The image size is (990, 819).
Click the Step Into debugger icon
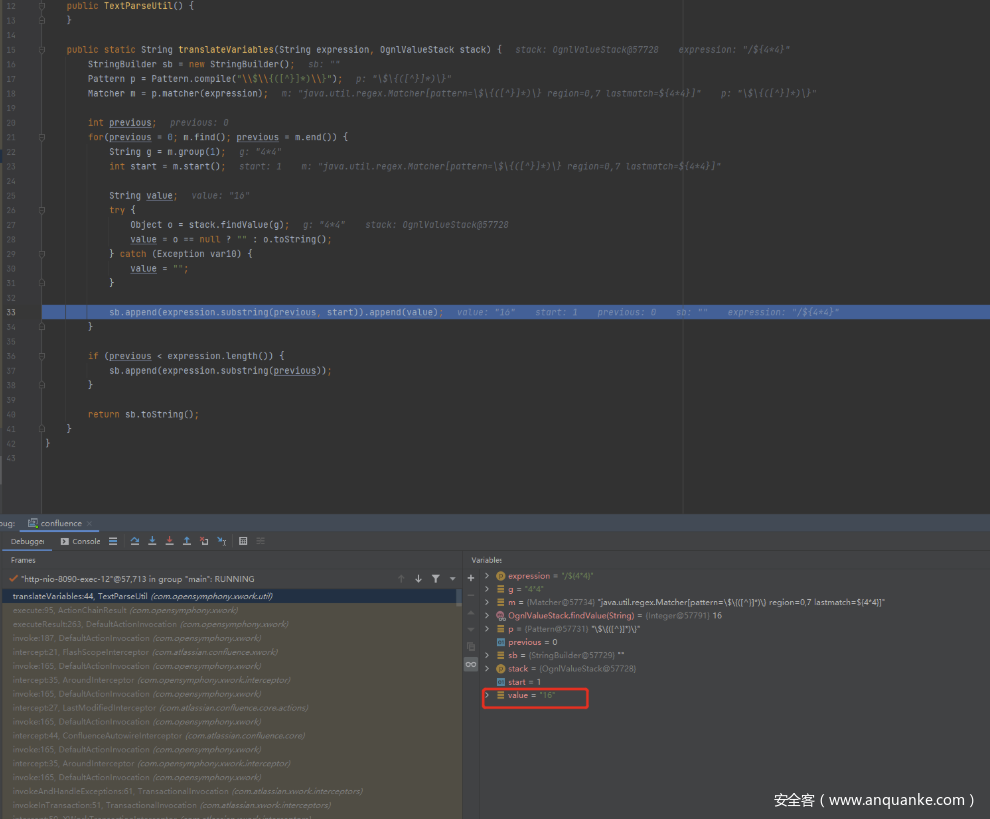pyautogui.click(x=151, y=541)
